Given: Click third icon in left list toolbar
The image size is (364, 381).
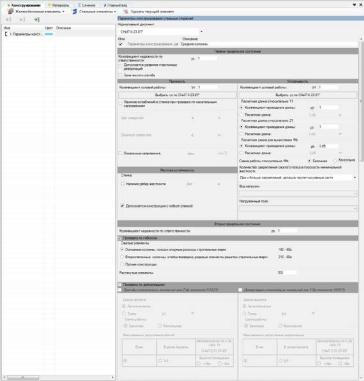Looking at the screenshot, I should (36, 20).
